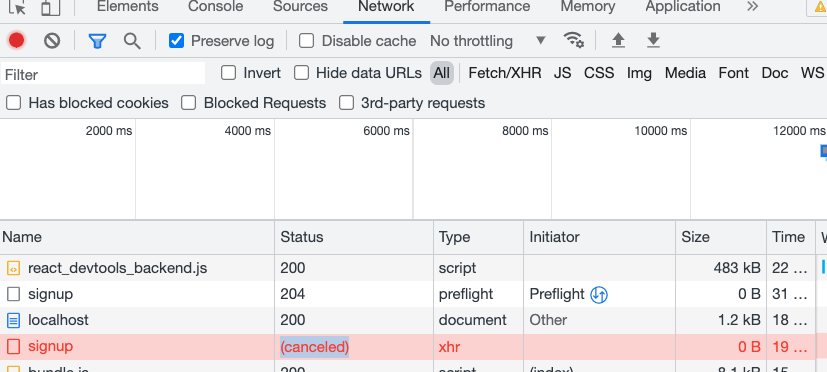Filter by WS requests

click(812, 73)
